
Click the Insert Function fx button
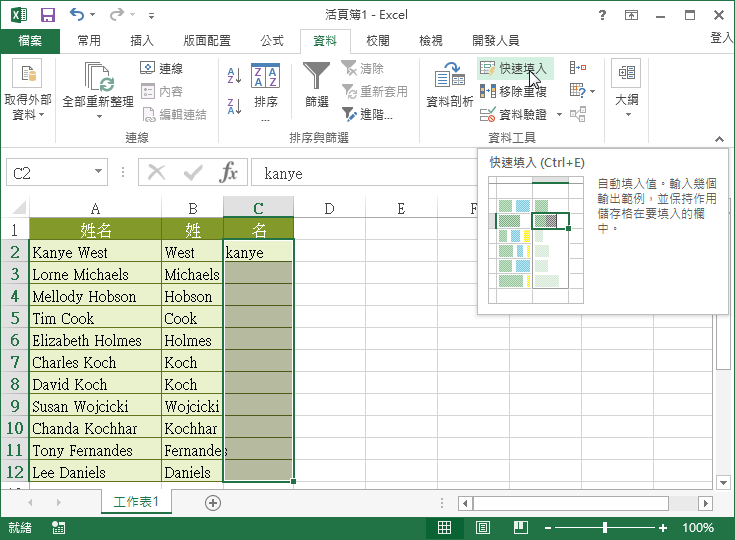[228, 172]
